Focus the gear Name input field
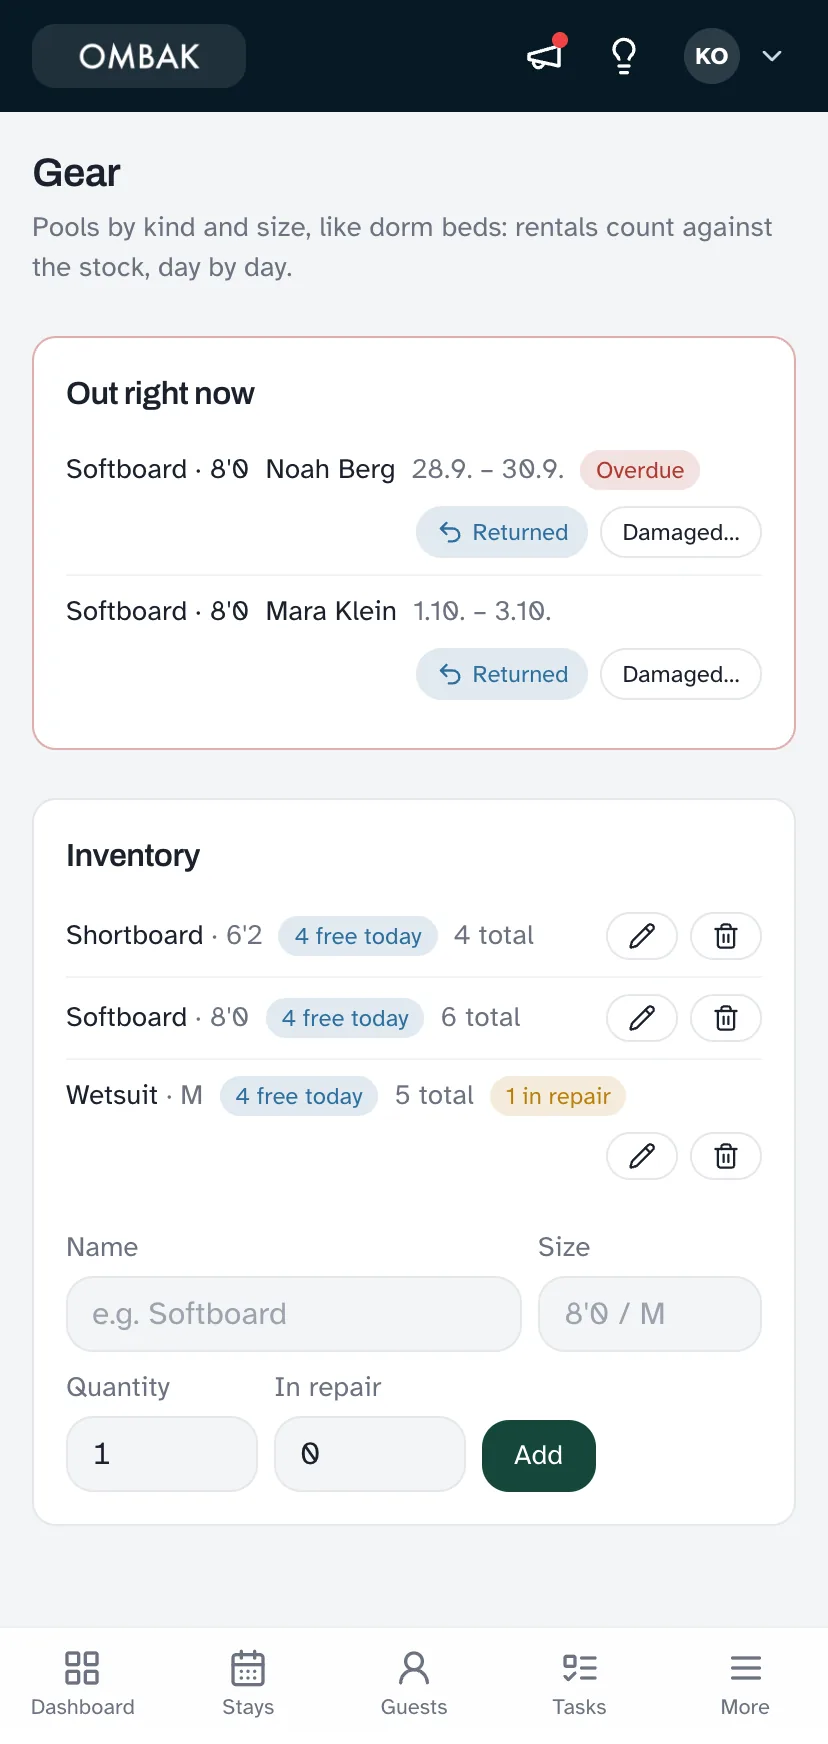Viewport: 828px width, 1744px height. point(294,1314)
